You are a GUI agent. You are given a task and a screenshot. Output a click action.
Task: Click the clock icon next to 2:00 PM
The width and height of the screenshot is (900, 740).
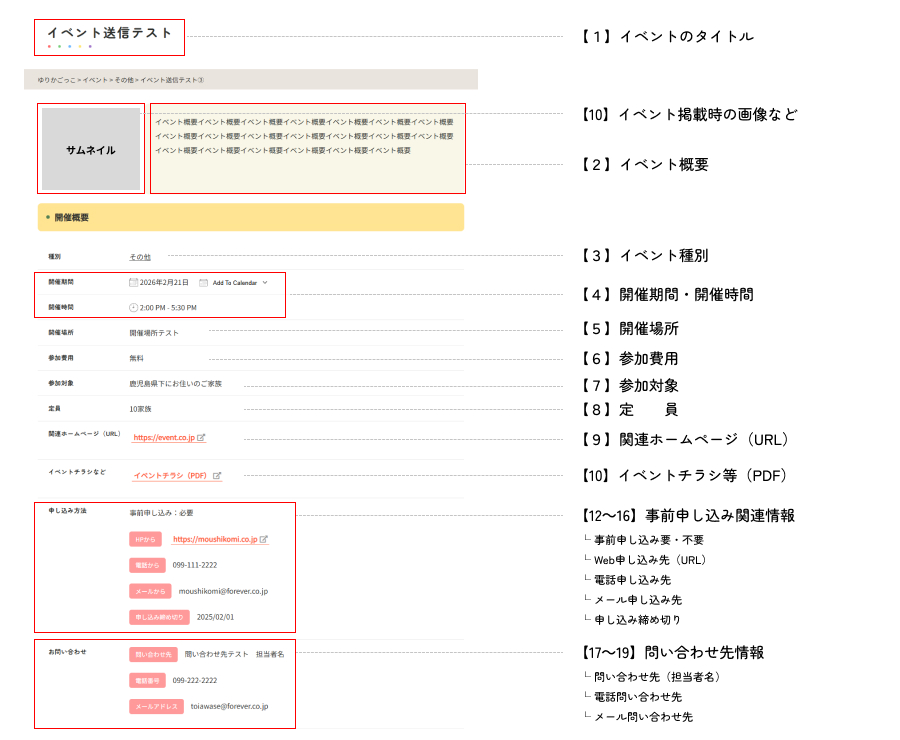pyautogui.click(x=134, y=308)
